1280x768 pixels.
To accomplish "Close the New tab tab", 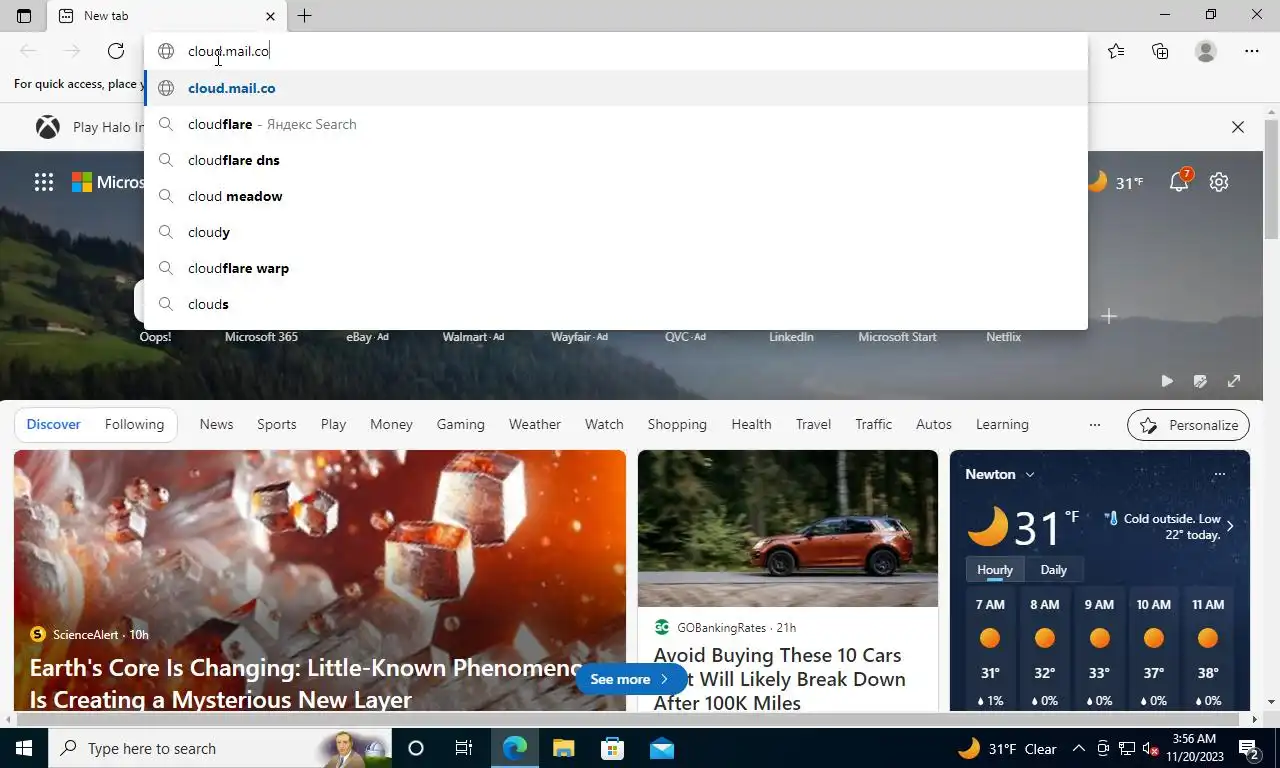I will [270, 16].
